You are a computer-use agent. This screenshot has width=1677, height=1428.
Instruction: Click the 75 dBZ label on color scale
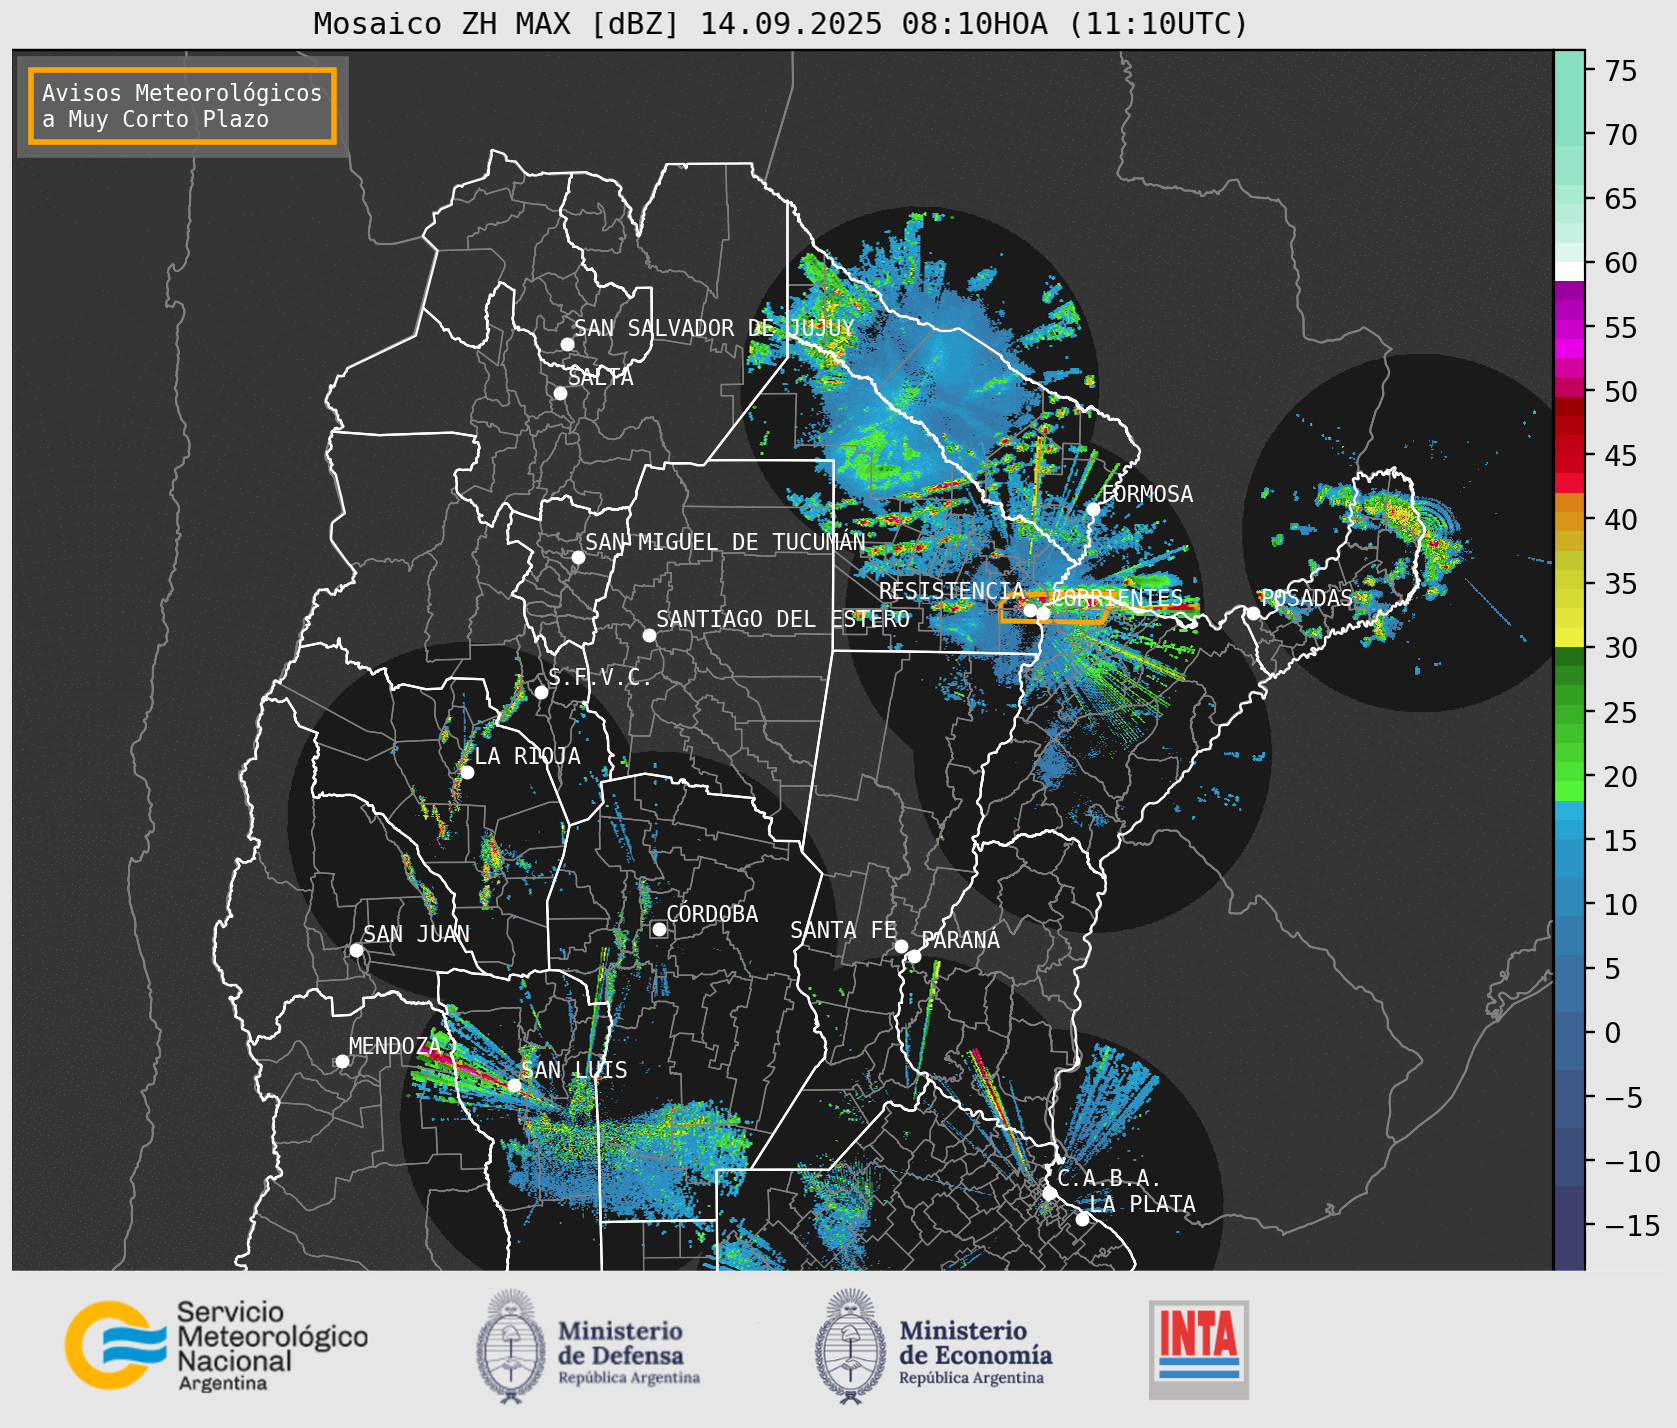tap(1621, 71)
